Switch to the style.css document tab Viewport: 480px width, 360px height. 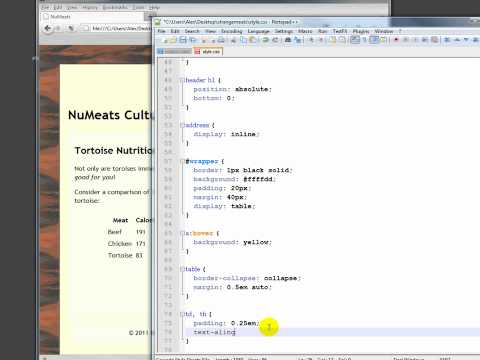208,52
